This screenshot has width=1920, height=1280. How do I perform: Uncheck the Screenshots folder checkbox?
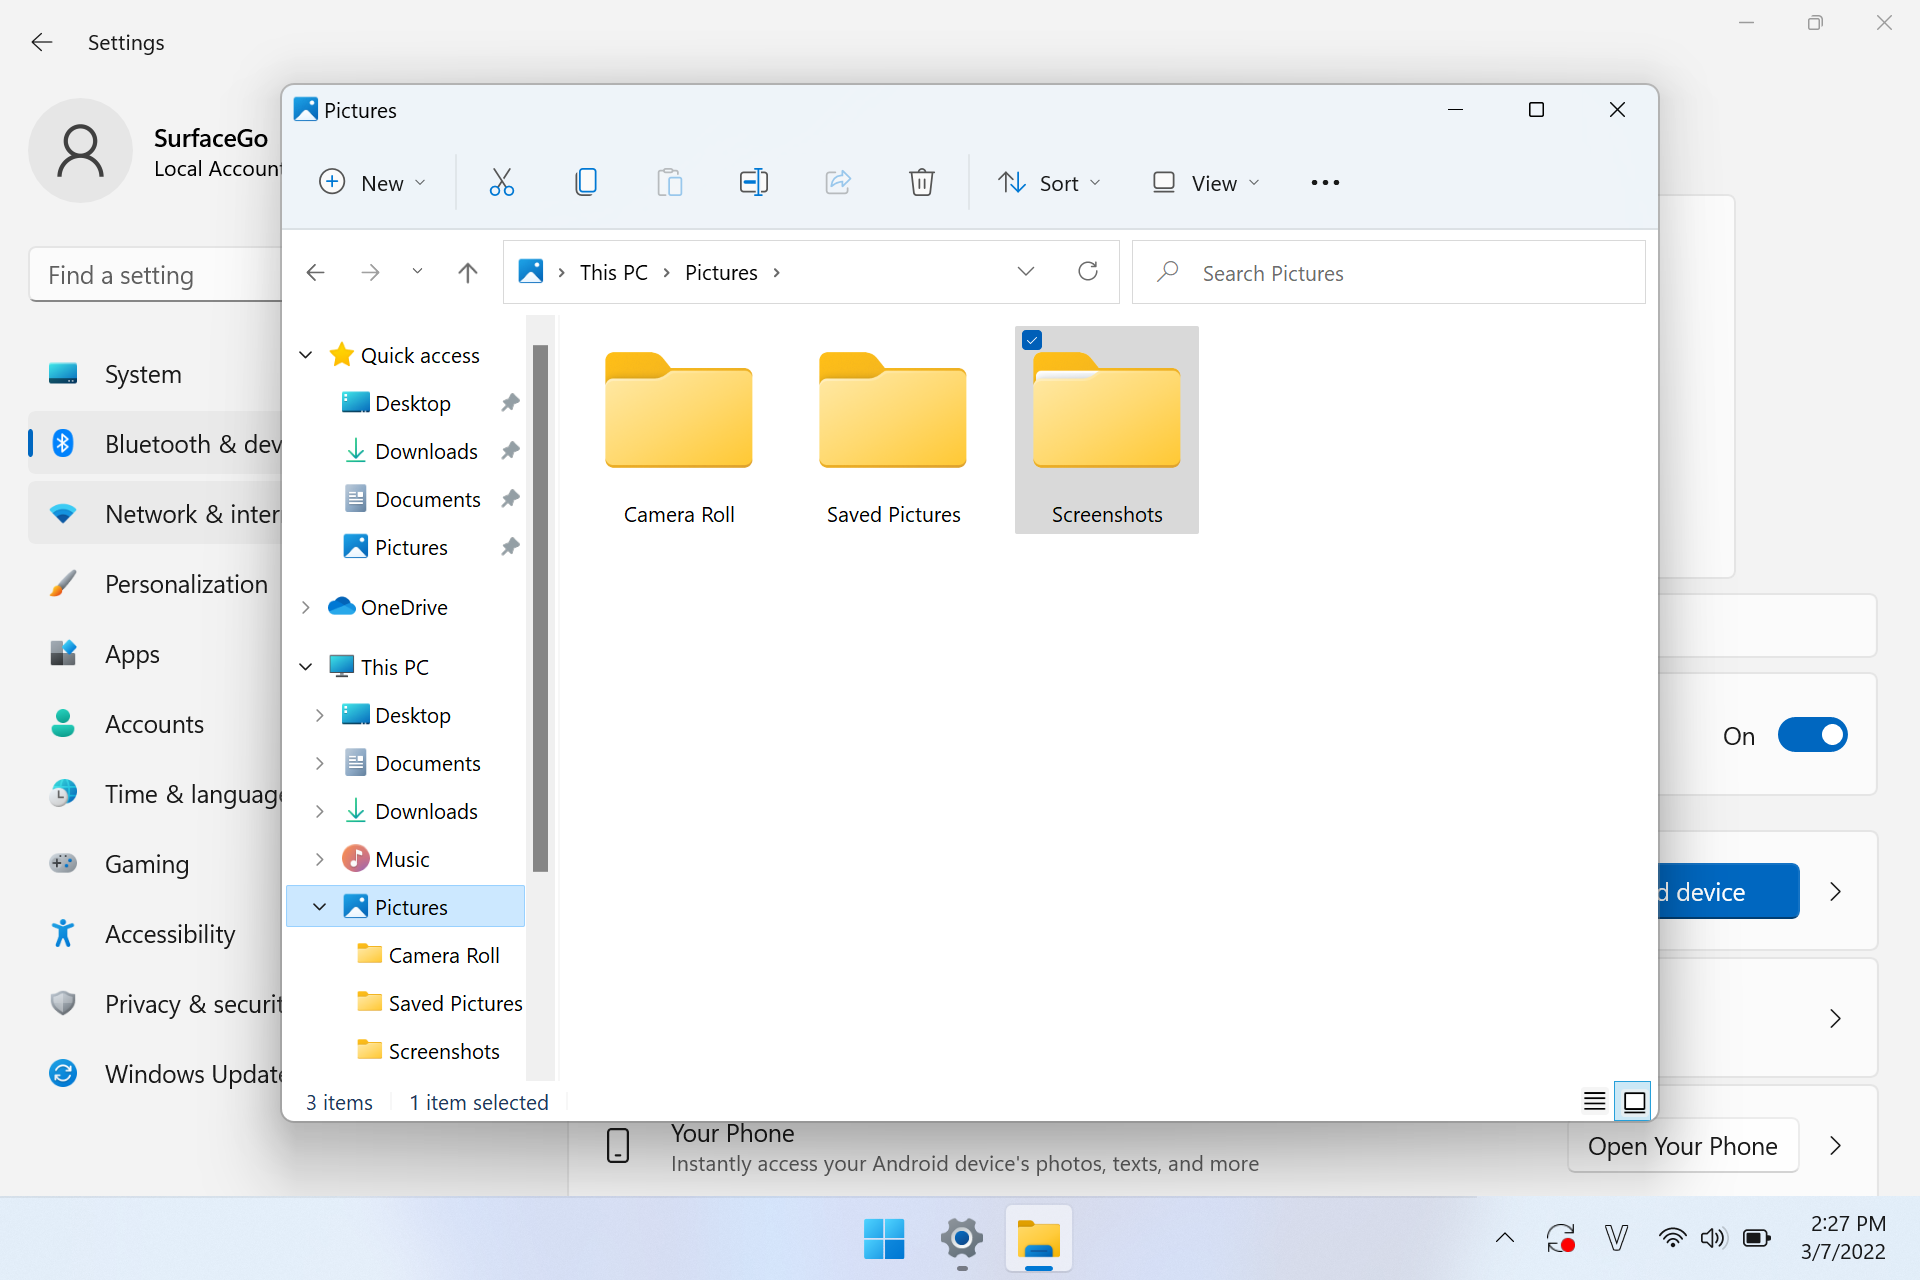[x=1032, y=340]
